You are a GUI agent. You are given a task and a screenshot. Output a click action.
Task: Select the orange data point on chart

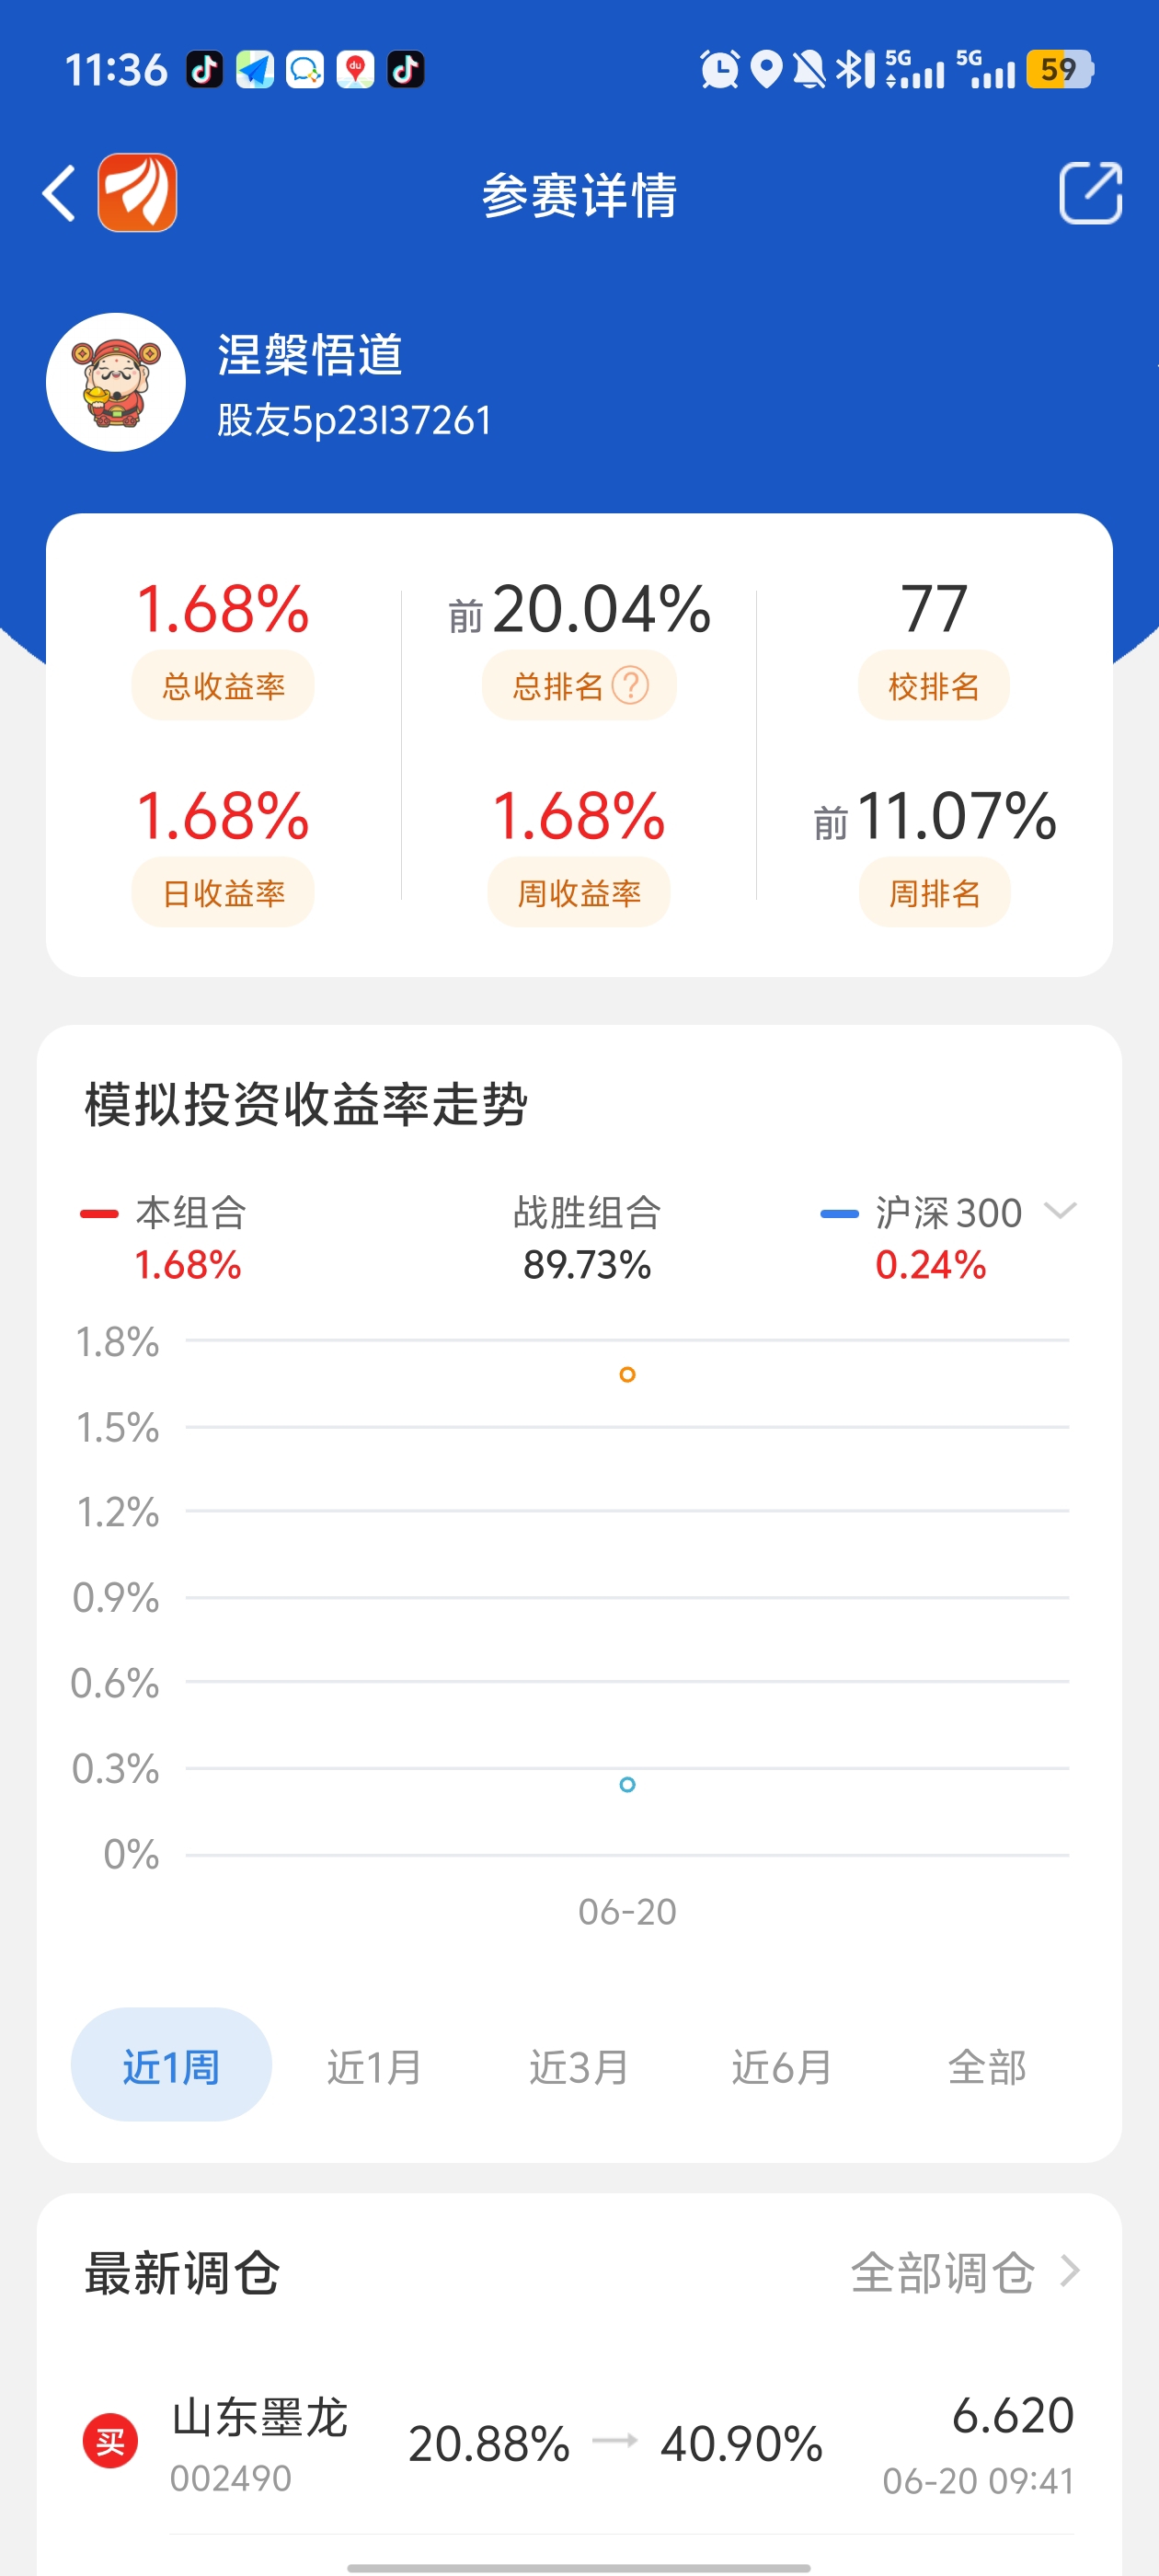(627, 1374)
